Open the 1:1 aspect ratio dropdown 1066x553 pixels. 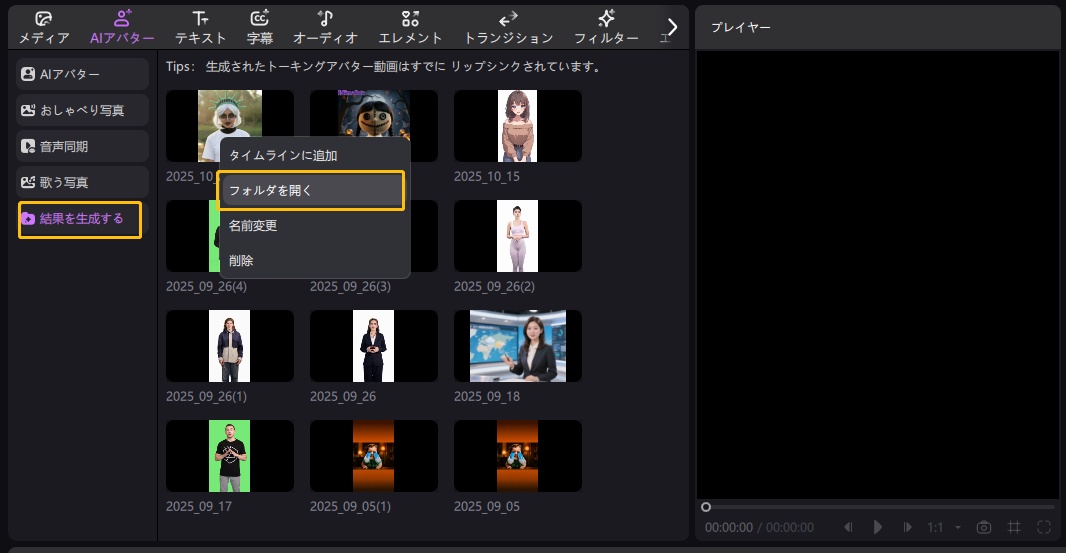coord(943,527)
